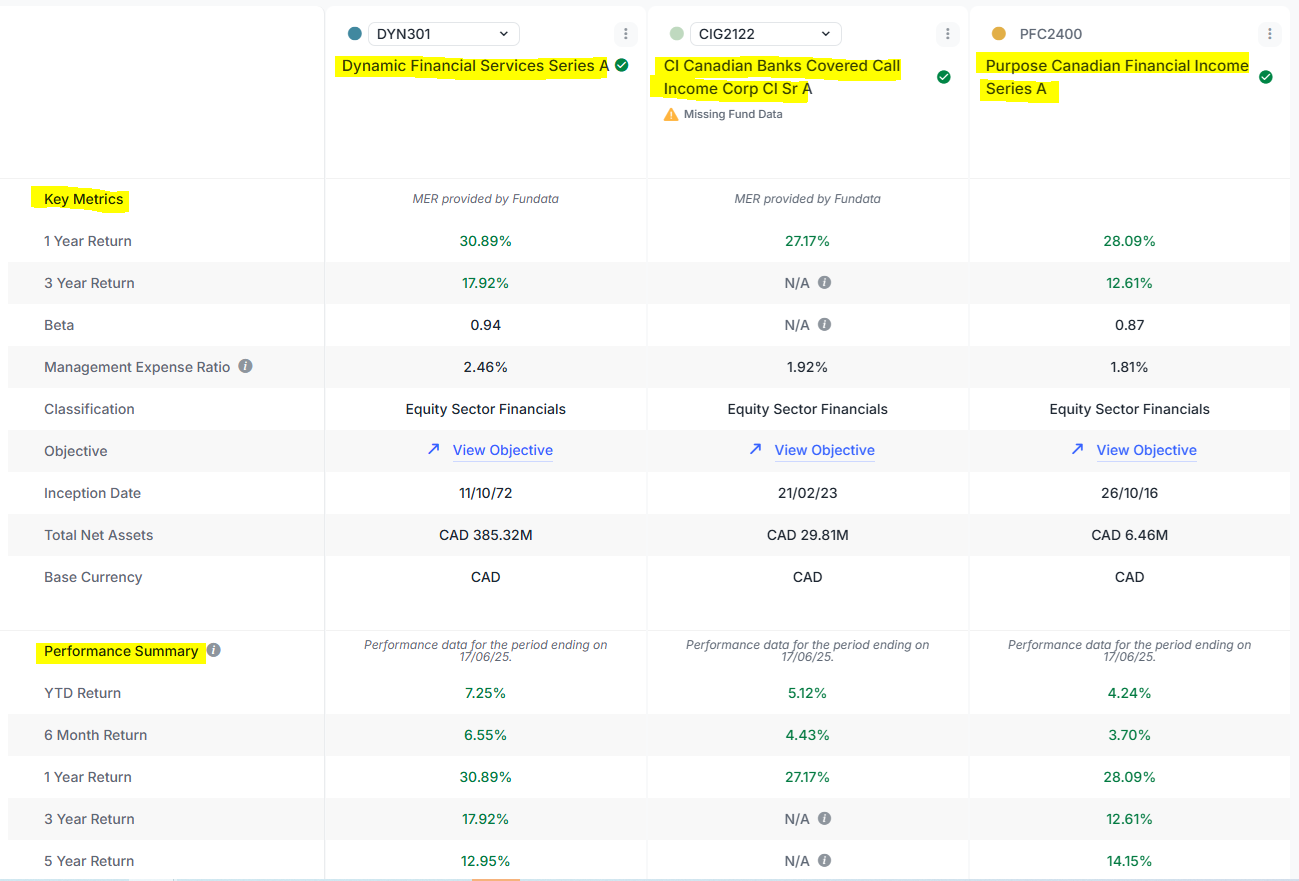Click the Key Metrics section heading
Image resolution: width=1299 pixels, height=881 pixels.
pyautogui.click(x=84, y=199)
